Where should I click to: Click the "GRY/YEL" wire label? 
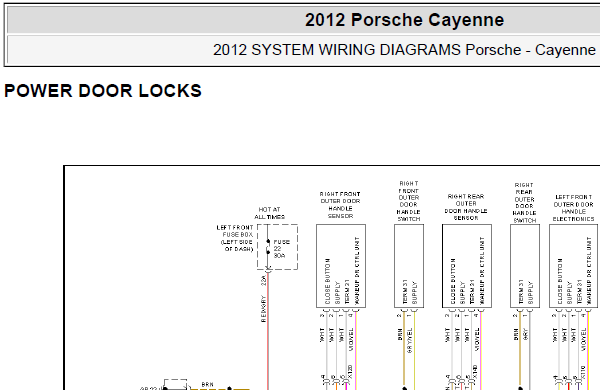410,340
